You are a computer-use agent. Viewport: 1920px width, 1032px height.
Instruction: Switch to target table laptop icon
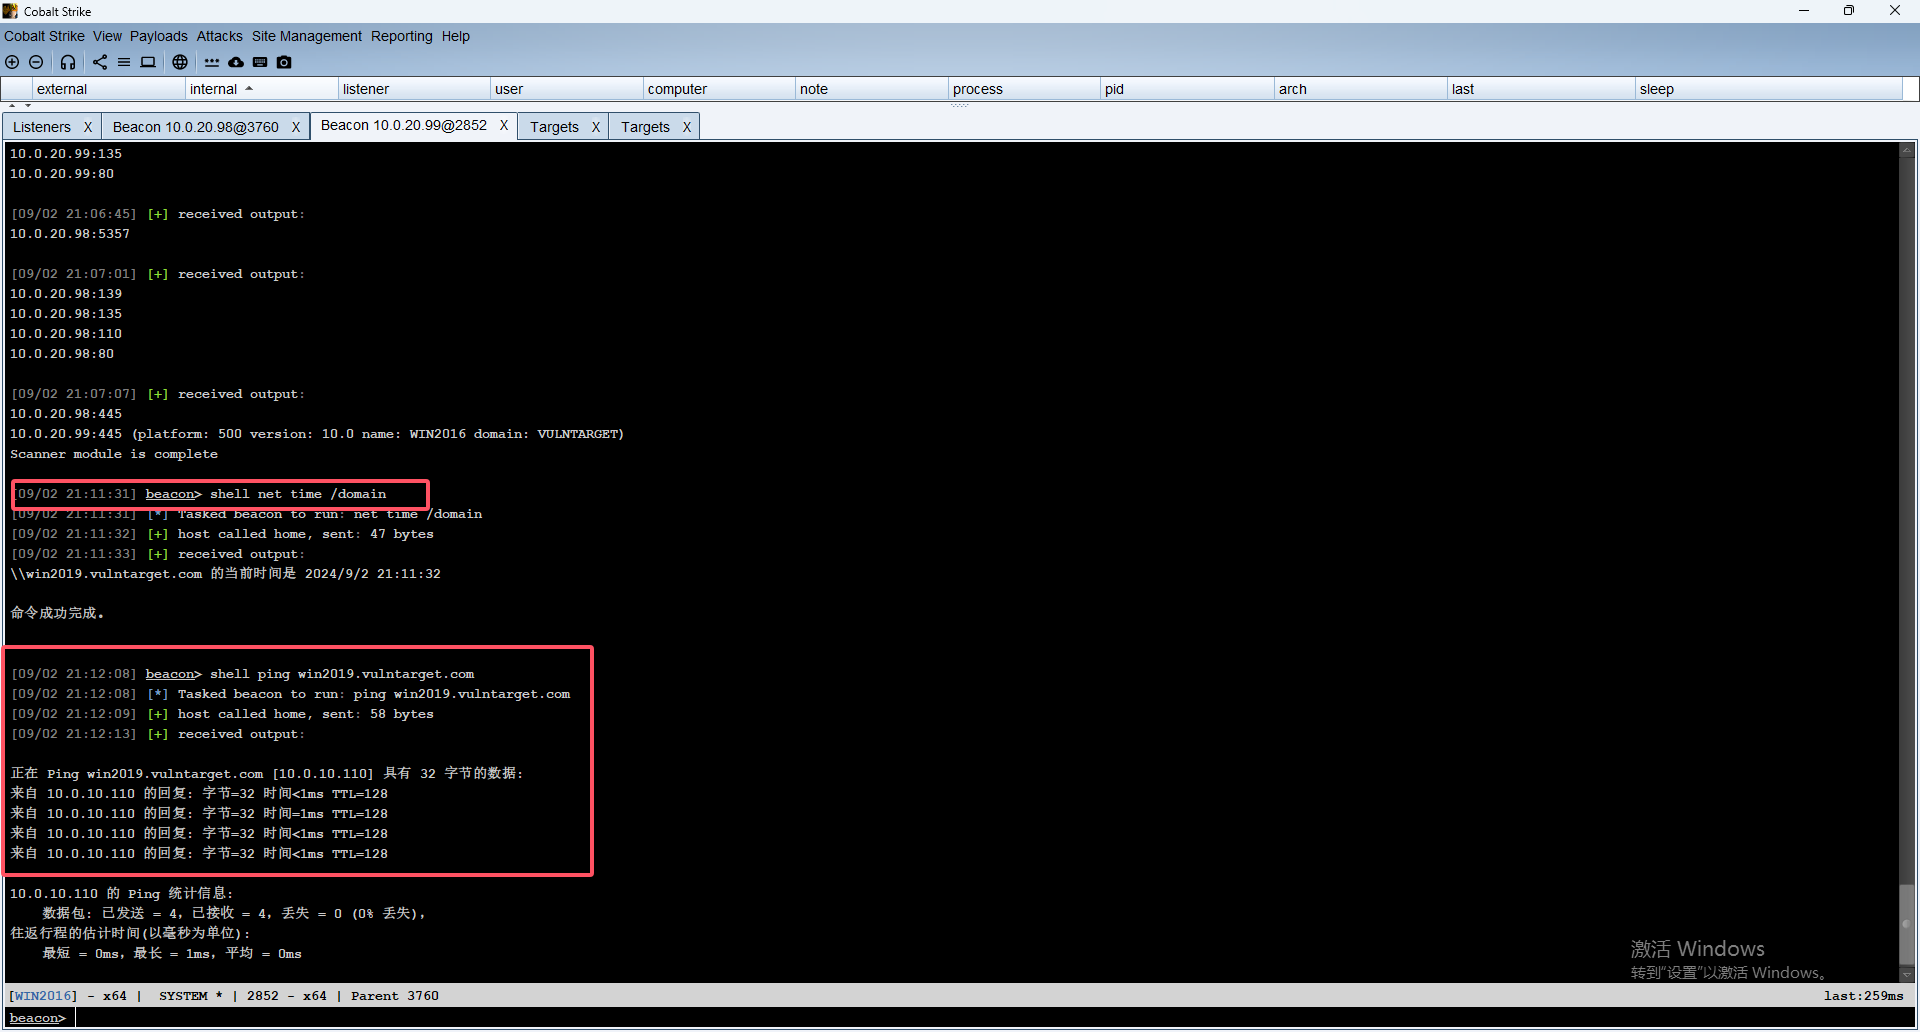(x=148, y=62)
